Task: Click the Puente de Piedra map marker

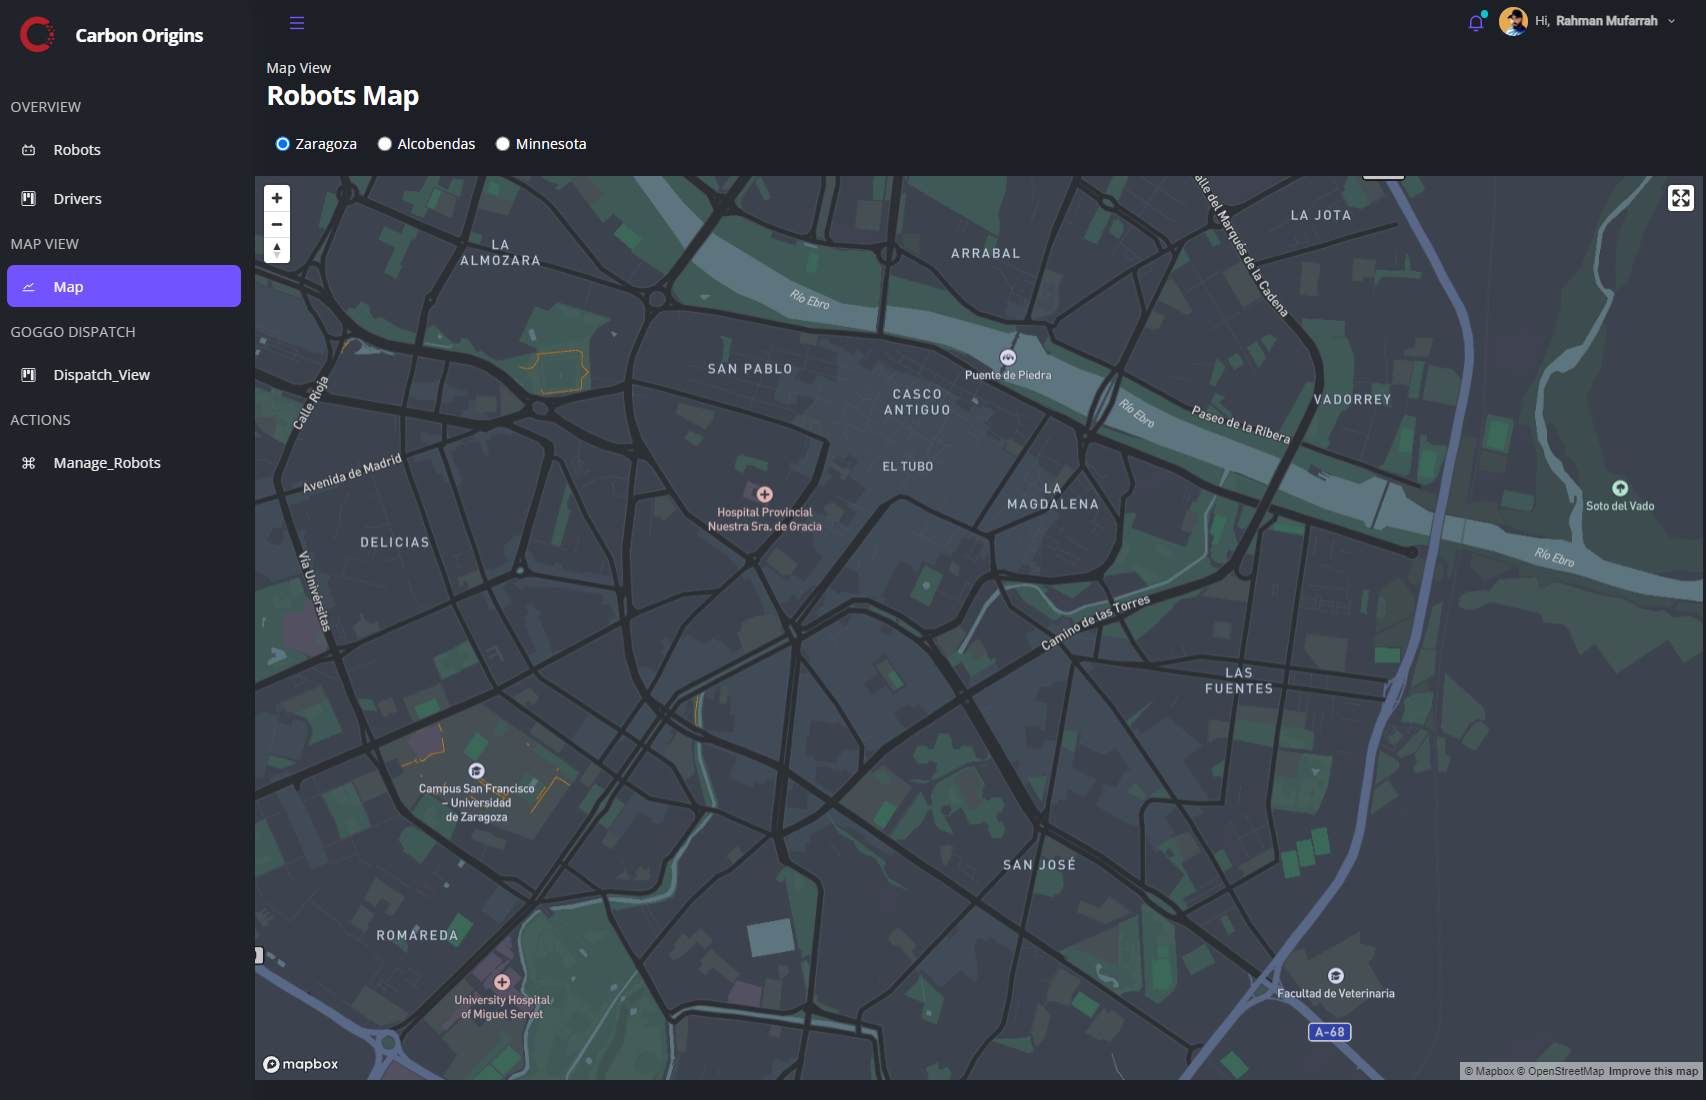Action: [x=1008, y=358]
